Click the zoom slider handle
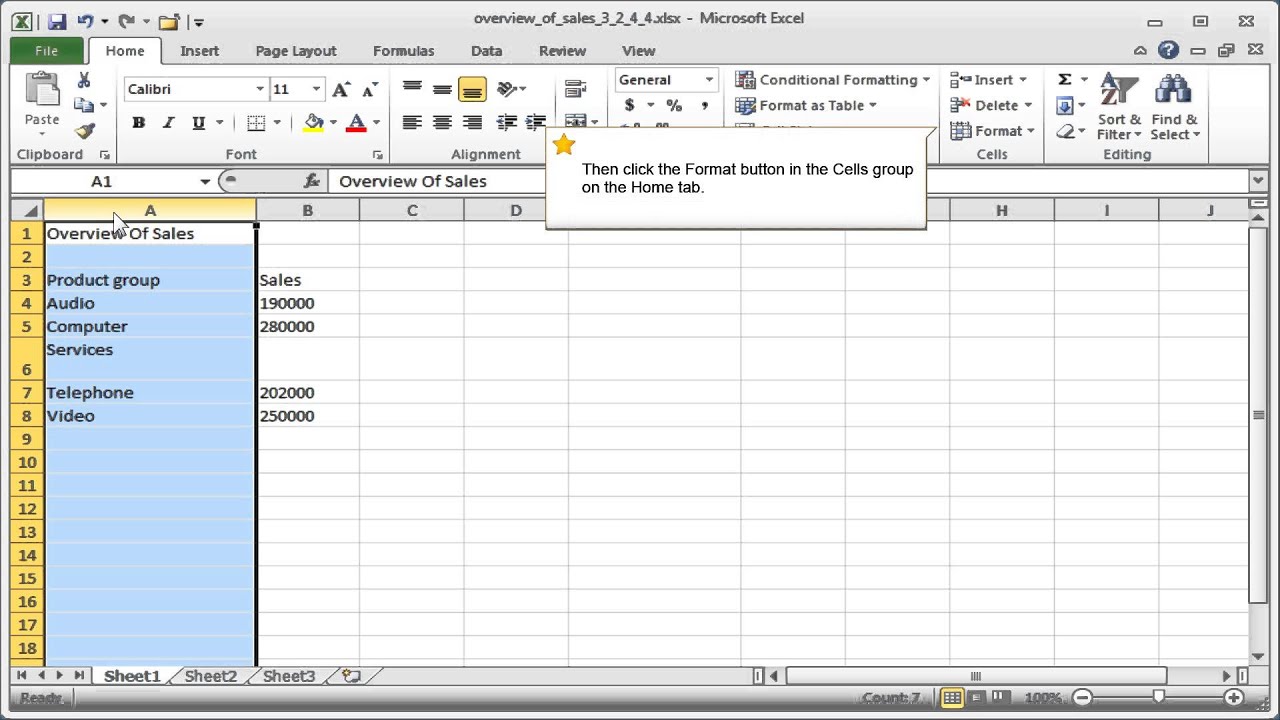This screenshot has width=1280, height=720. tap(1158, 697)
